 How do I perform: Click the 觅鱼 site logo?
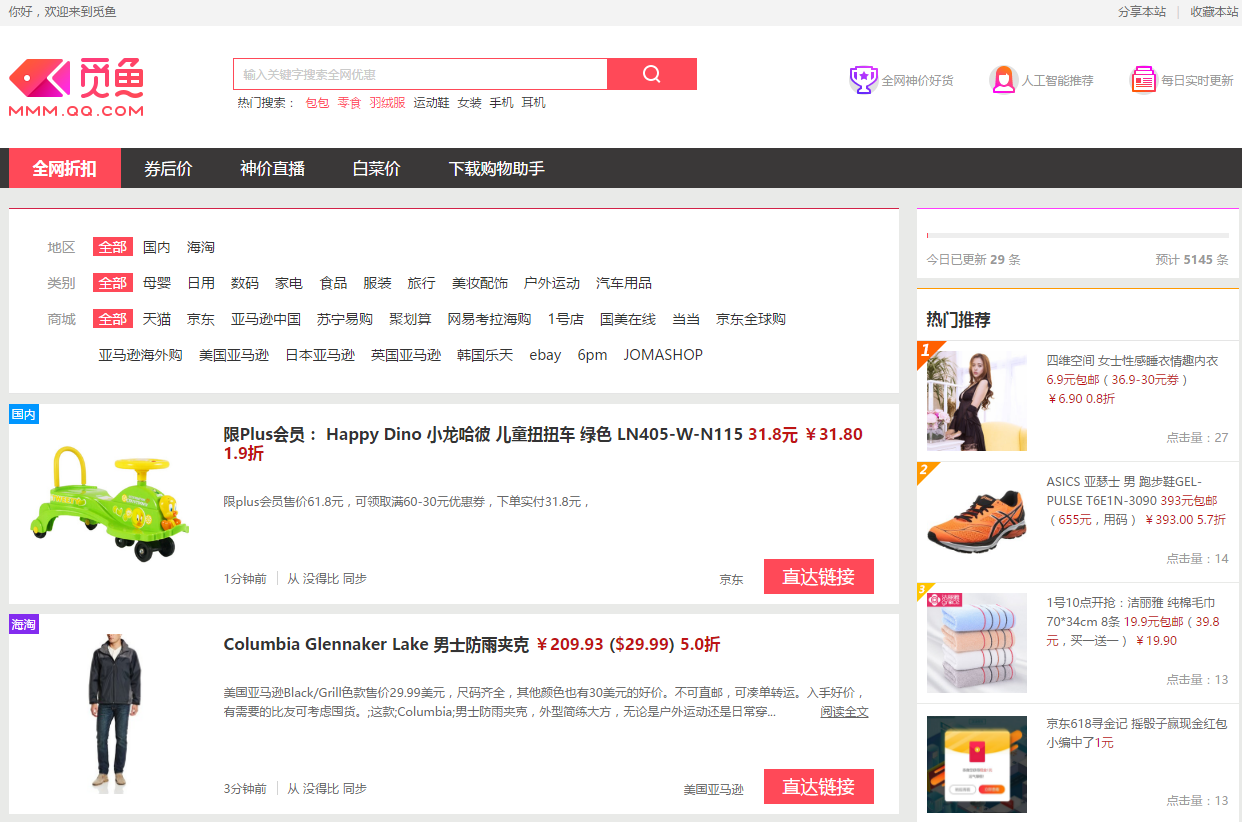click(77, 87)
